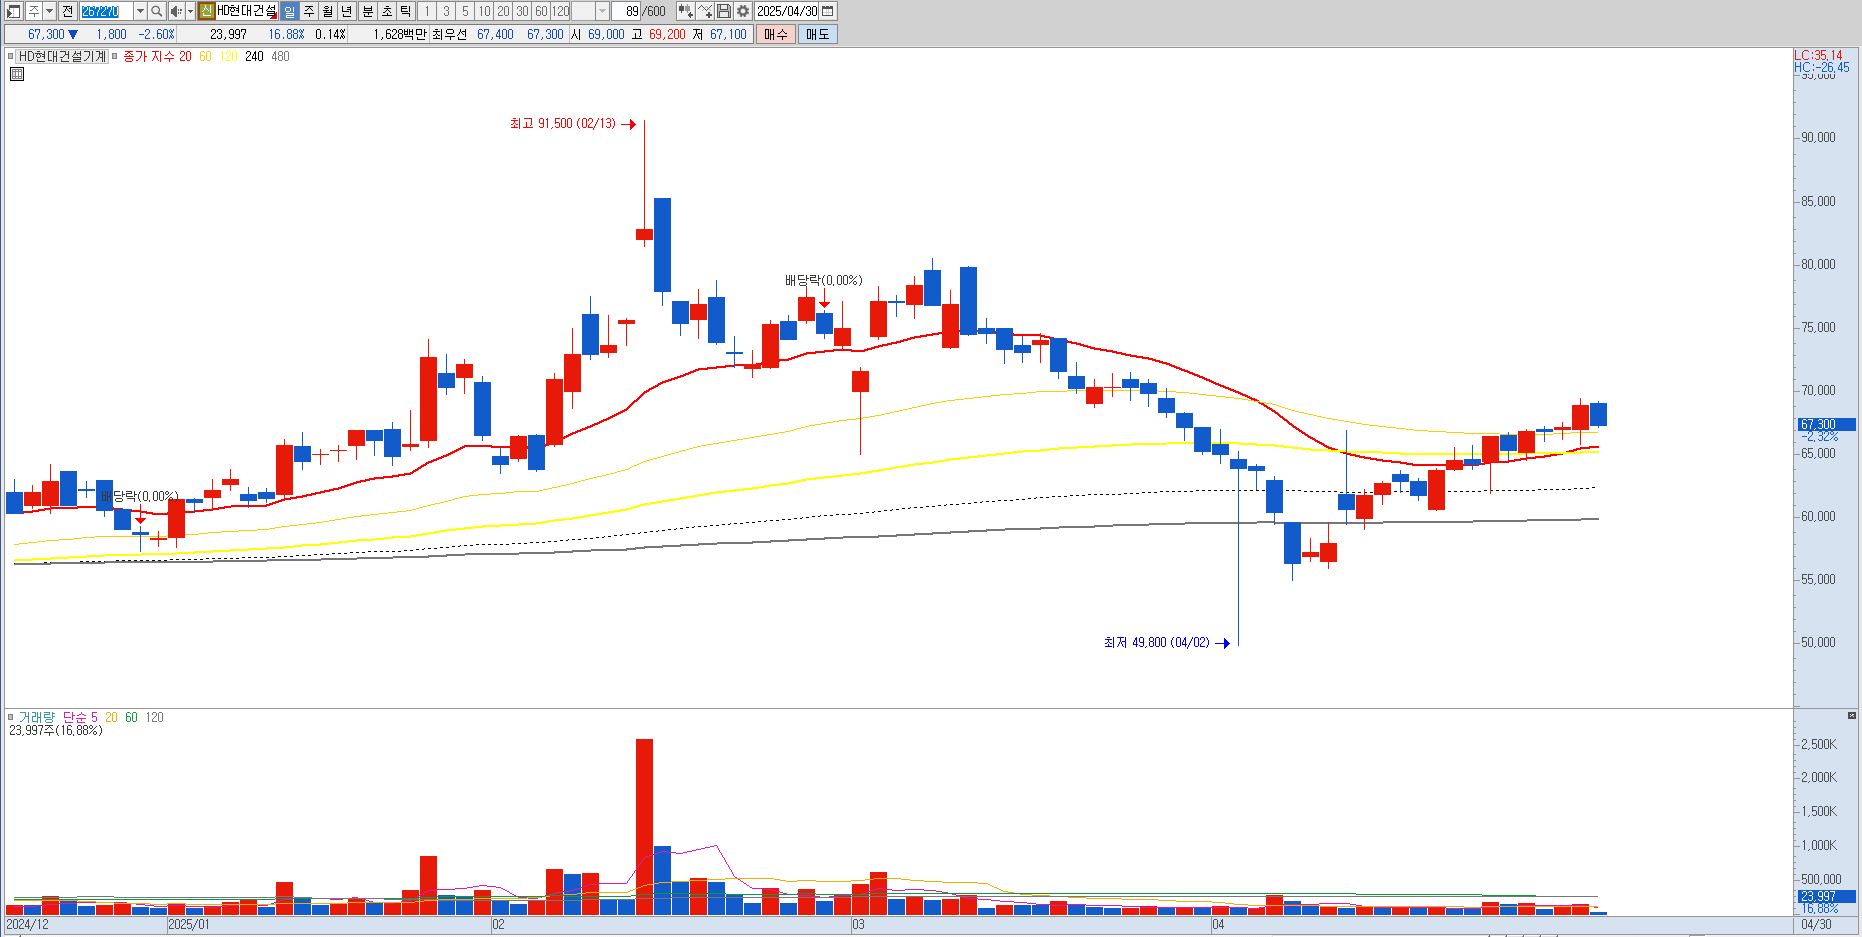The image size is (1862, 937).
Task: Open the dropdown arrow beside the speaker icon
Action: pyautogui.click(x=190, y=11)
